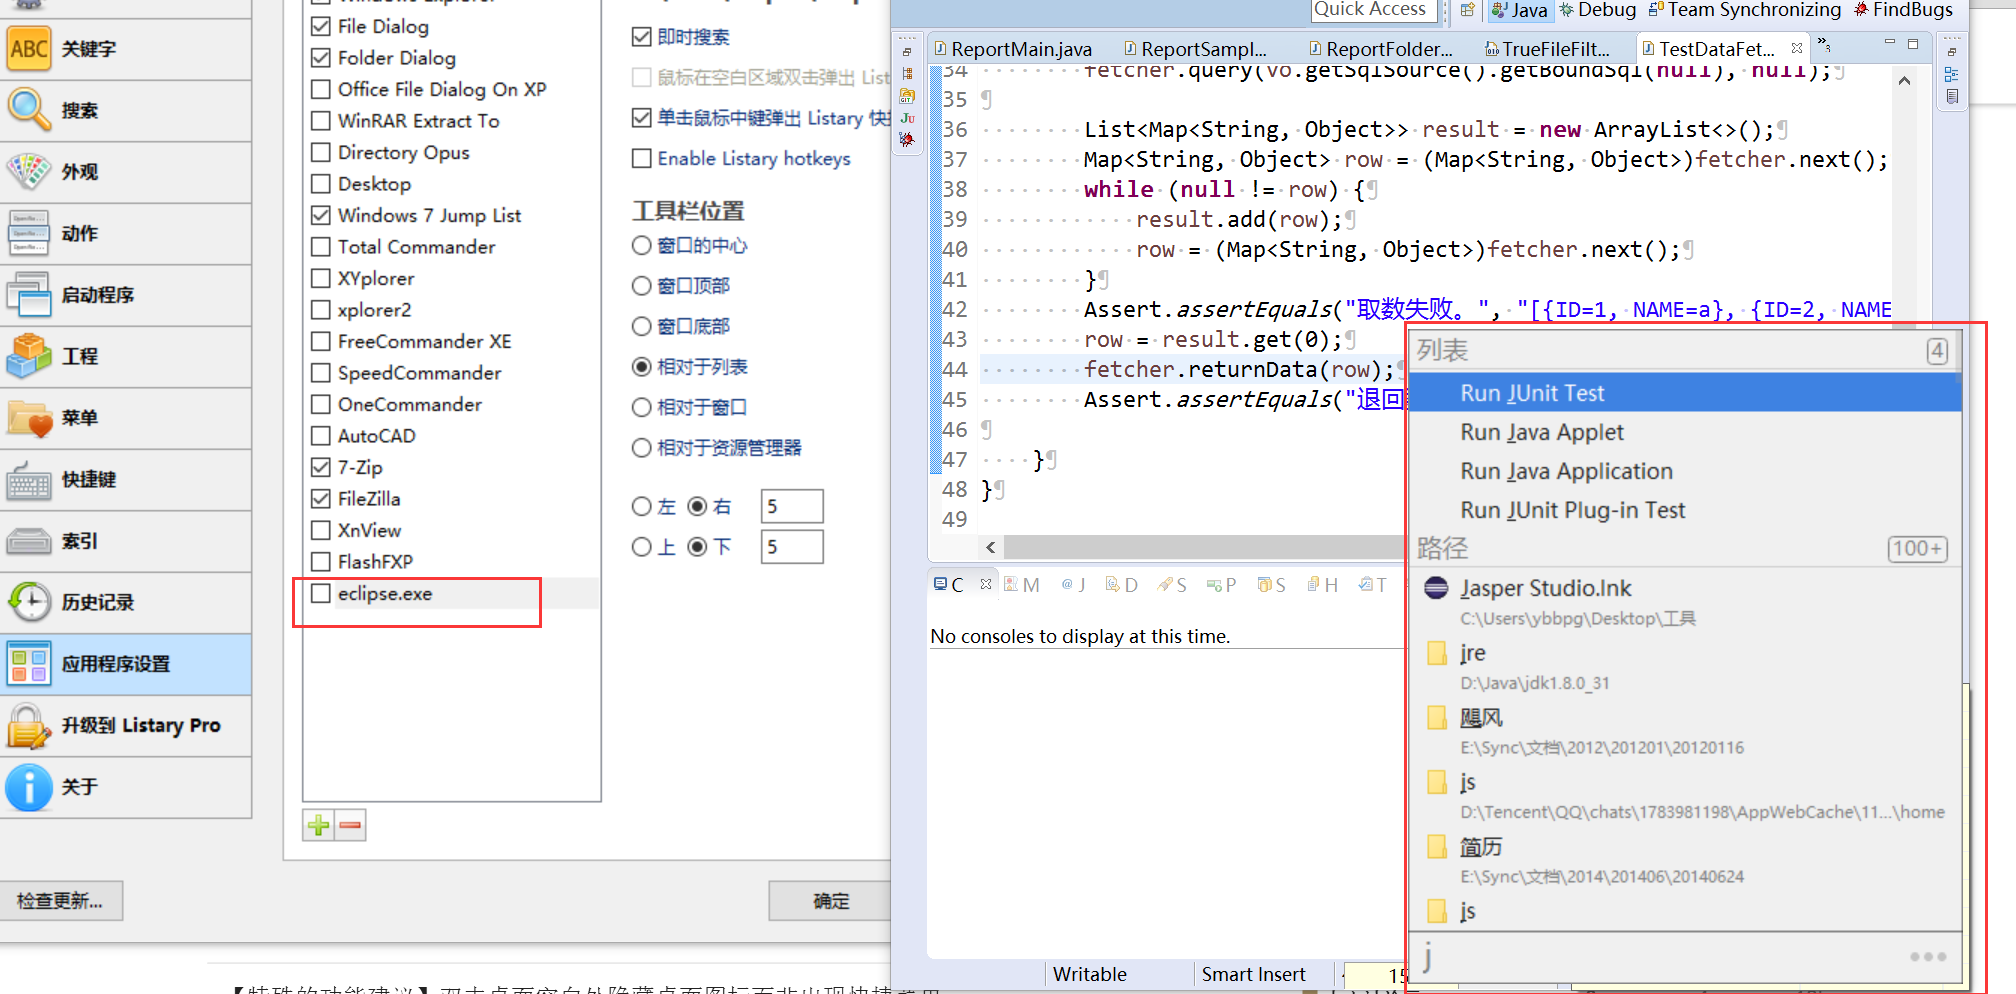Choose Run JUnit Plug-in Test entry

[1685, 510]
